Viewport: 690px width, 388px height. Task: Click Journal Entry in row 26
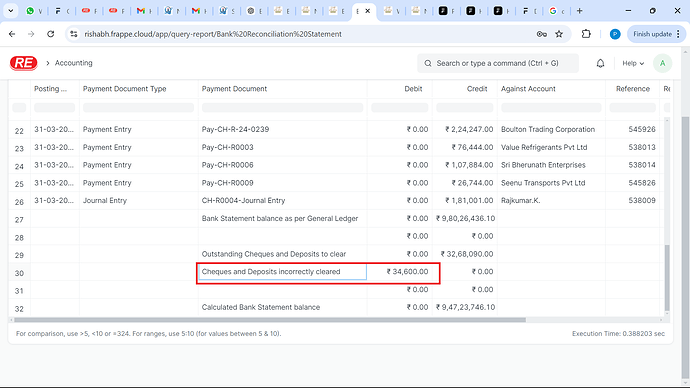pyautogui.click(x=105, y=201)
